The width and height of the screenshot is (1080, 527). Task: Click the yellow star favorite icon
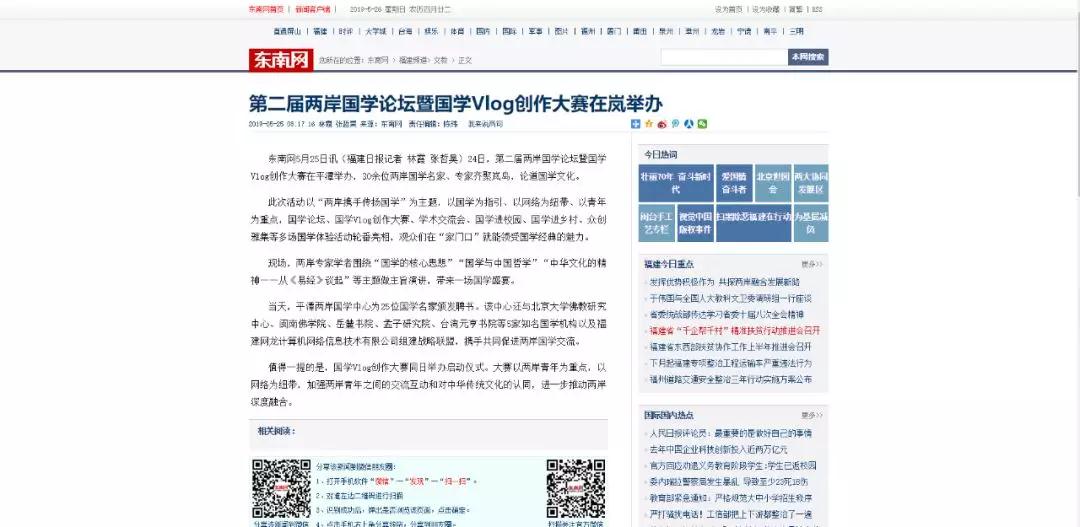[648, 124]
